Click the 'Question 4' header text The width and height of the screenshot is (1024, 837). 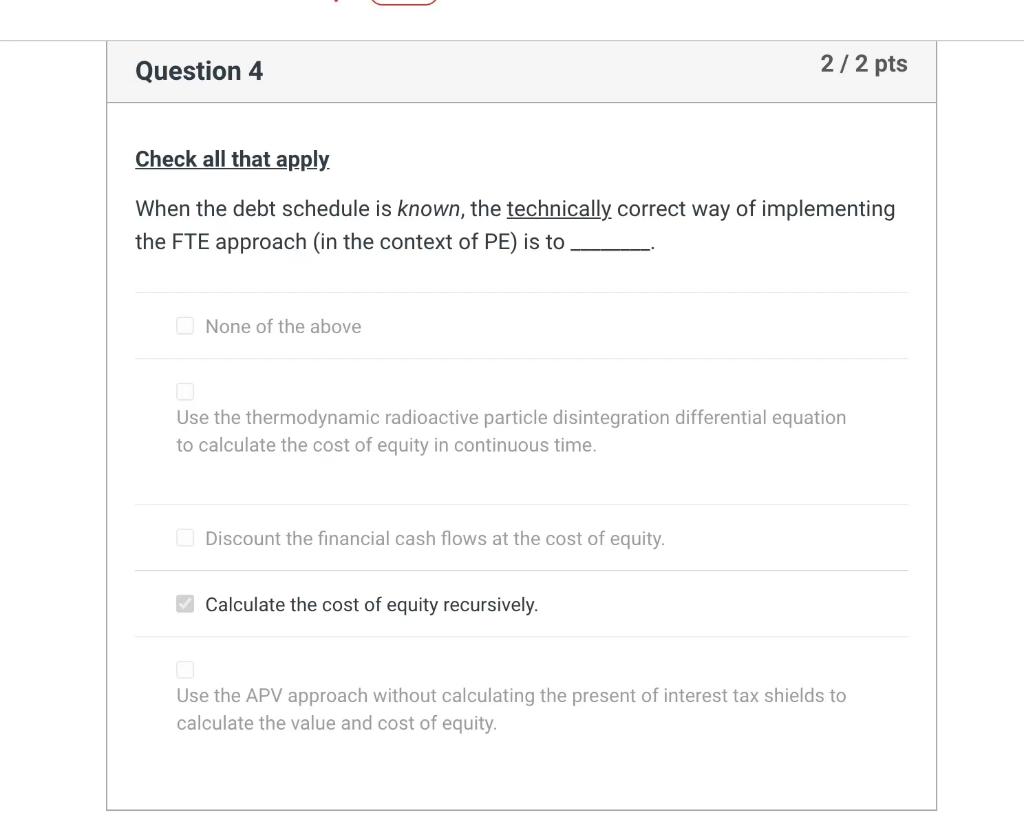199,71
